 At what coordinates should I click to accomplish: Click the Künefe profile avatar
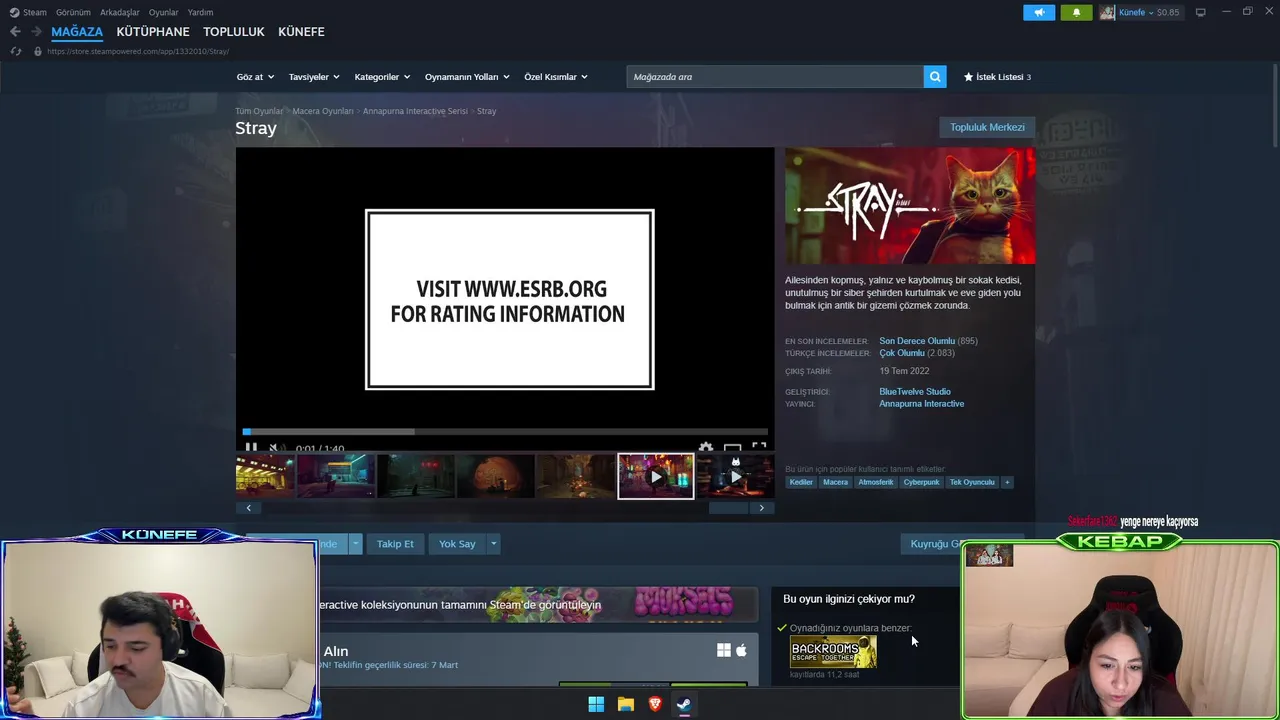1107,12
